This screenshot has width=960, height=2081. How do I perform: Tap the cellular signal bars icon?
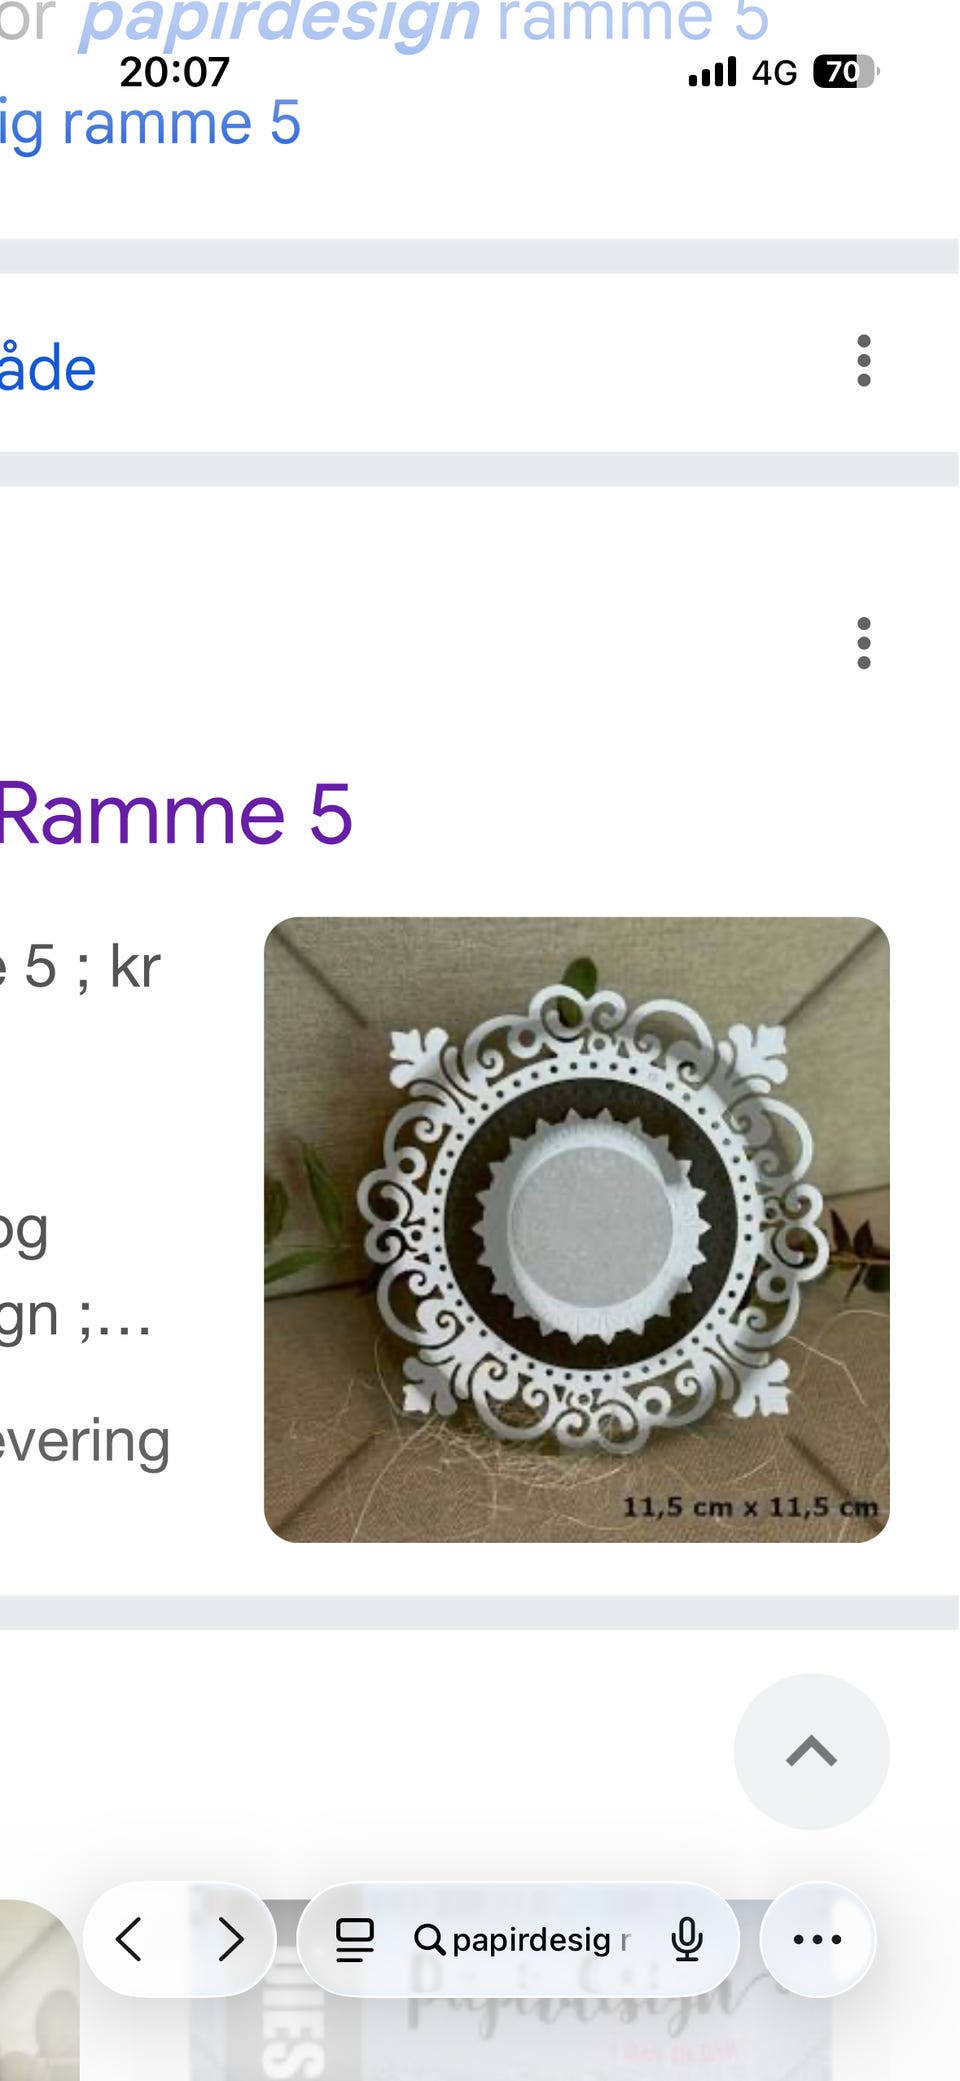tap(713, 72)
